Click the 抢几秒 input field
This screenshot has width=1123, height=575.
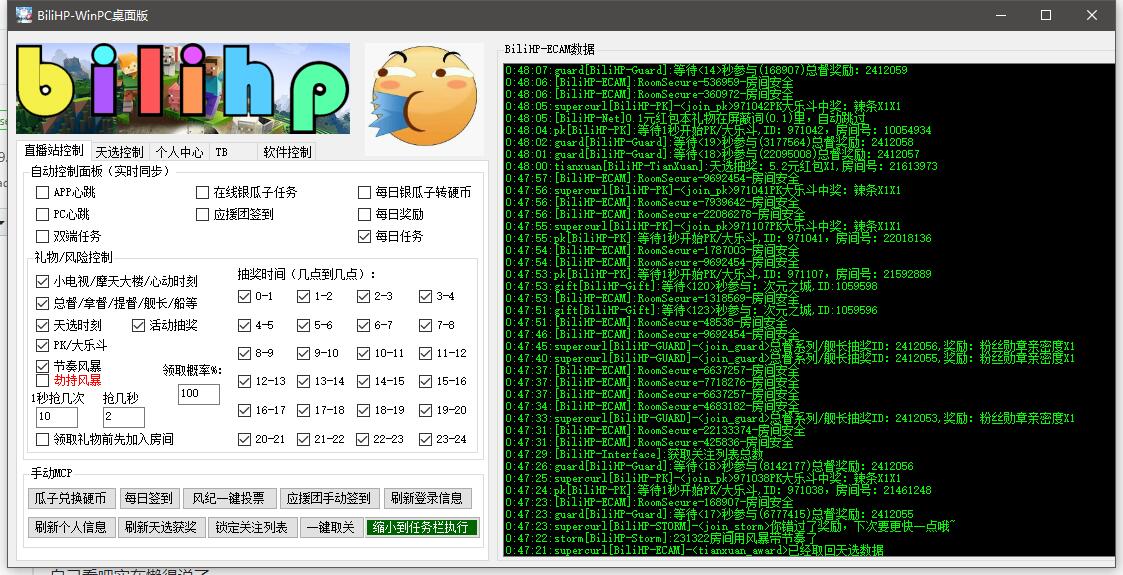click(x=124, y=417)
